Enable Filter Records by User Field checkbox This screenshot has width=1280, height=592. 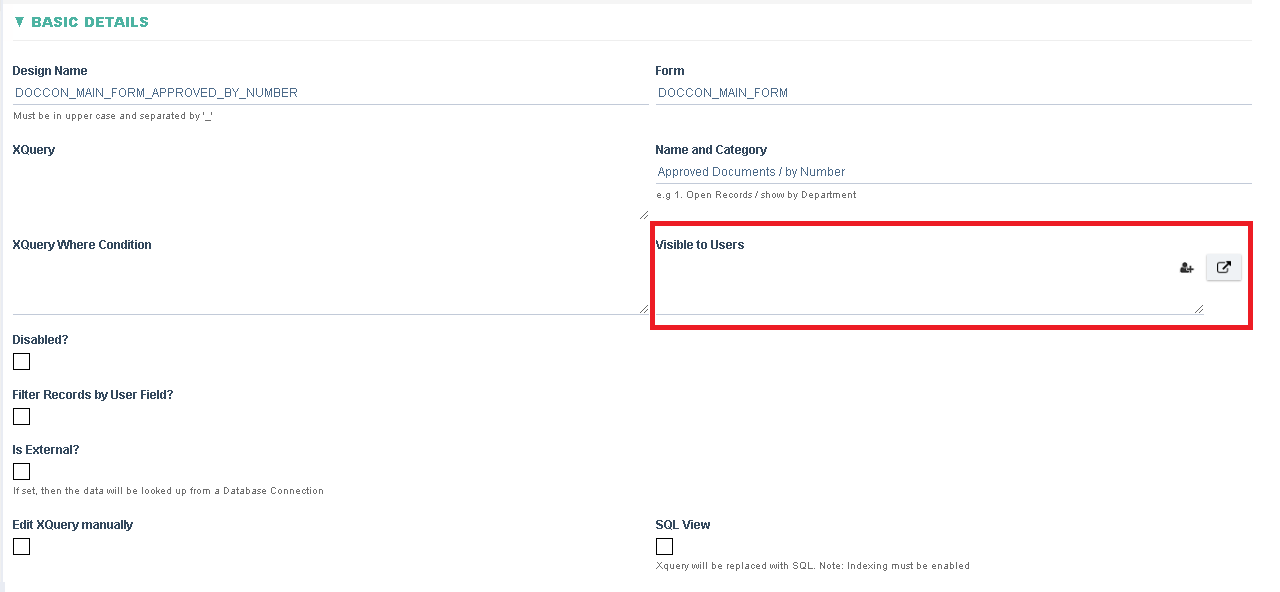[21, 416]
